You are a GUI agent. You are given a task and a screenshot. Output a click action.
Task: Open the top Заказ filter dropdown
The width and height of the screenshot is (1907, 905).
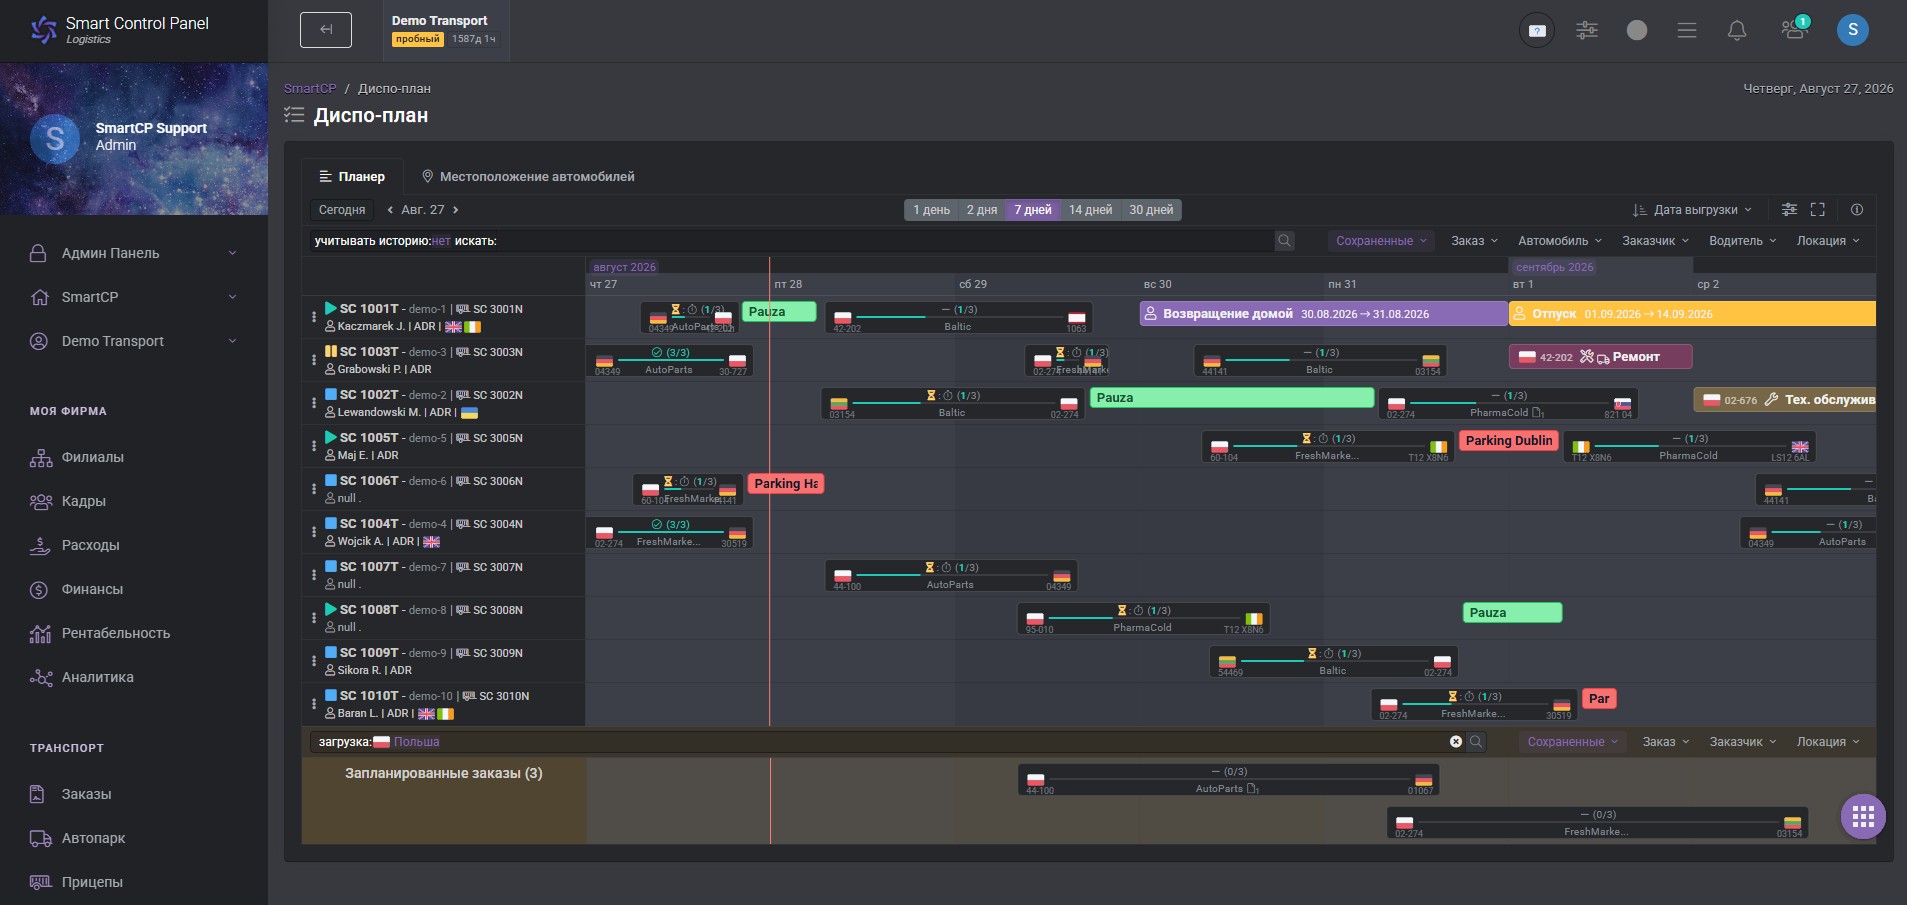pos(1474,241)
